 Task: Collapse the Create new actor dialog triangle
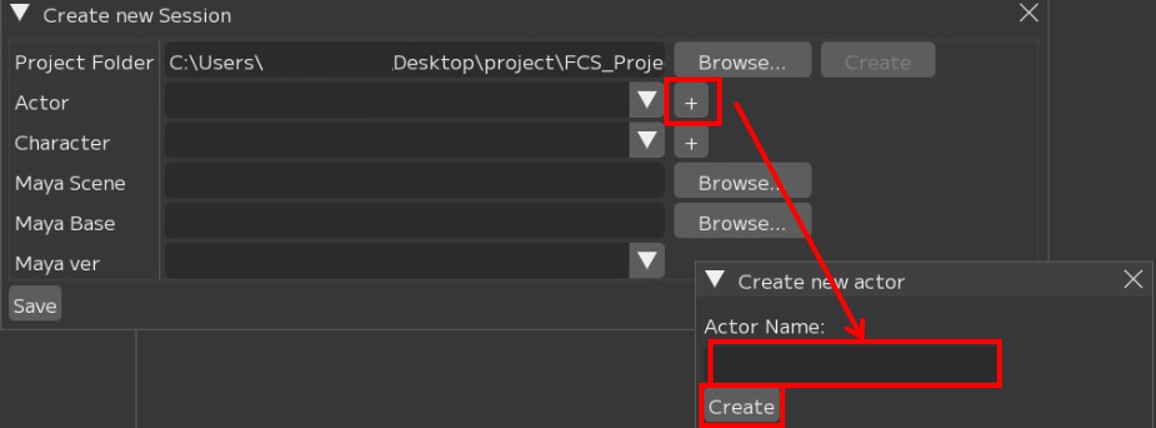714,281
